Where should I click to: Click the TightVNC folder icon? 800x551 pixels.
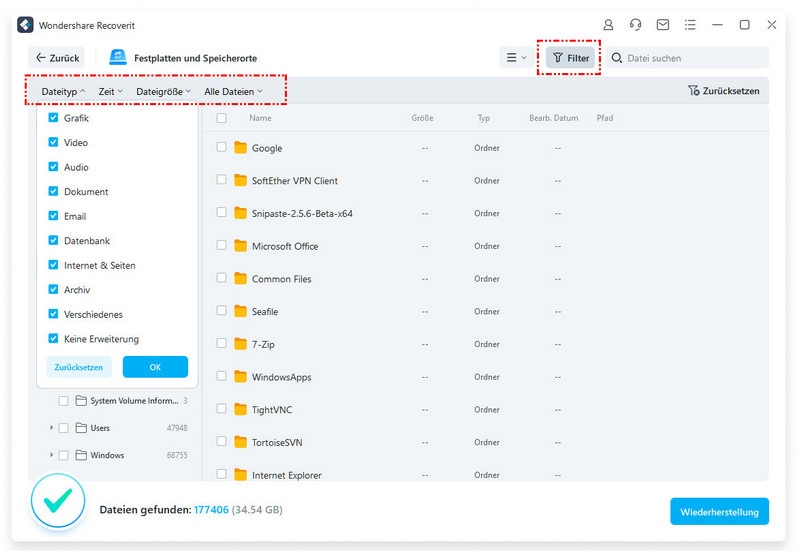click(x=240, y=409)
